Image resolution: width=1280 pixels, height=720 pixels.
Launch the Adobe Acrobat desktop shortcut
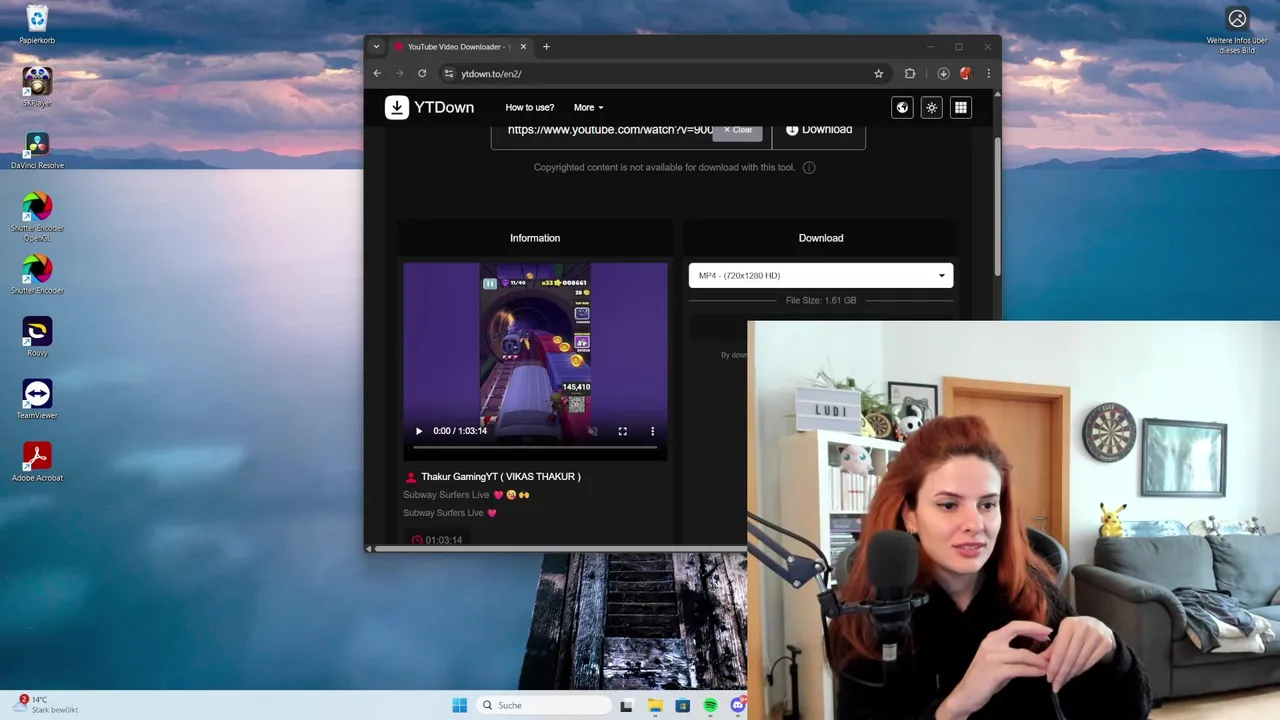[x=37, y=456]
